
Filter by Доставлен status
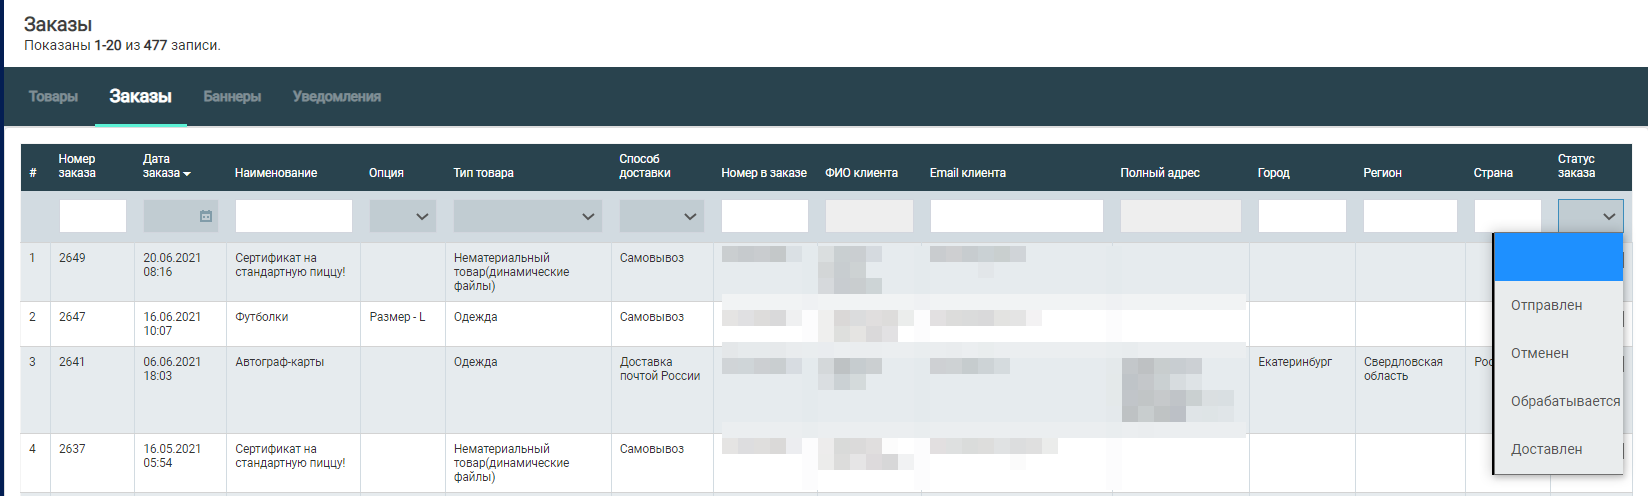[x=1546, y=449]
